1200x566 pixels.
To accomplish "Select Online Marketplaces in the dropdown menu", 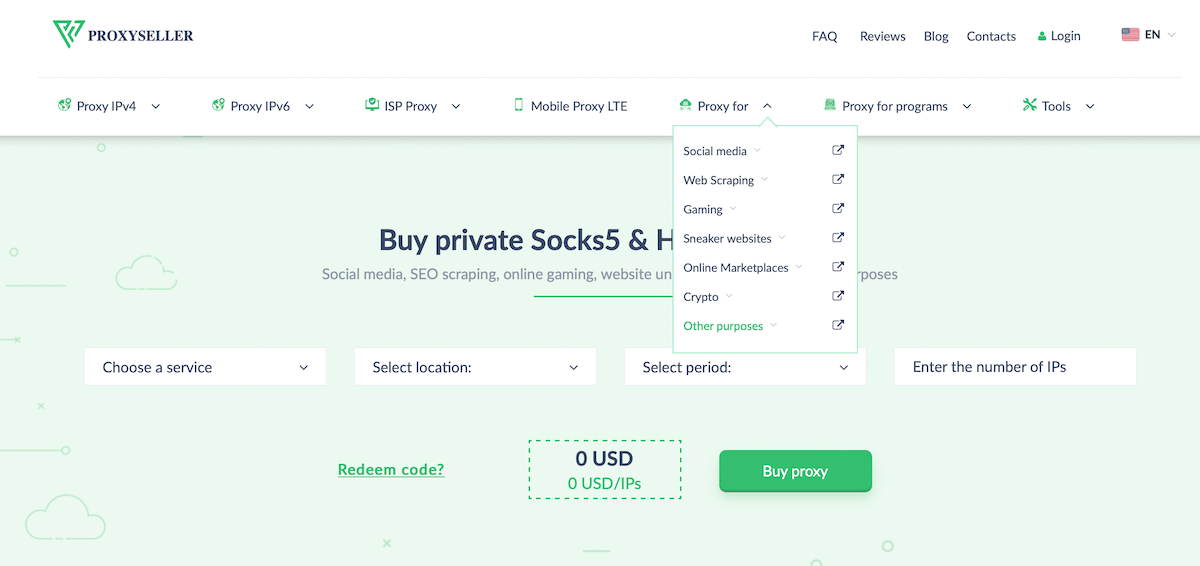I will click(x=736, y=268).
